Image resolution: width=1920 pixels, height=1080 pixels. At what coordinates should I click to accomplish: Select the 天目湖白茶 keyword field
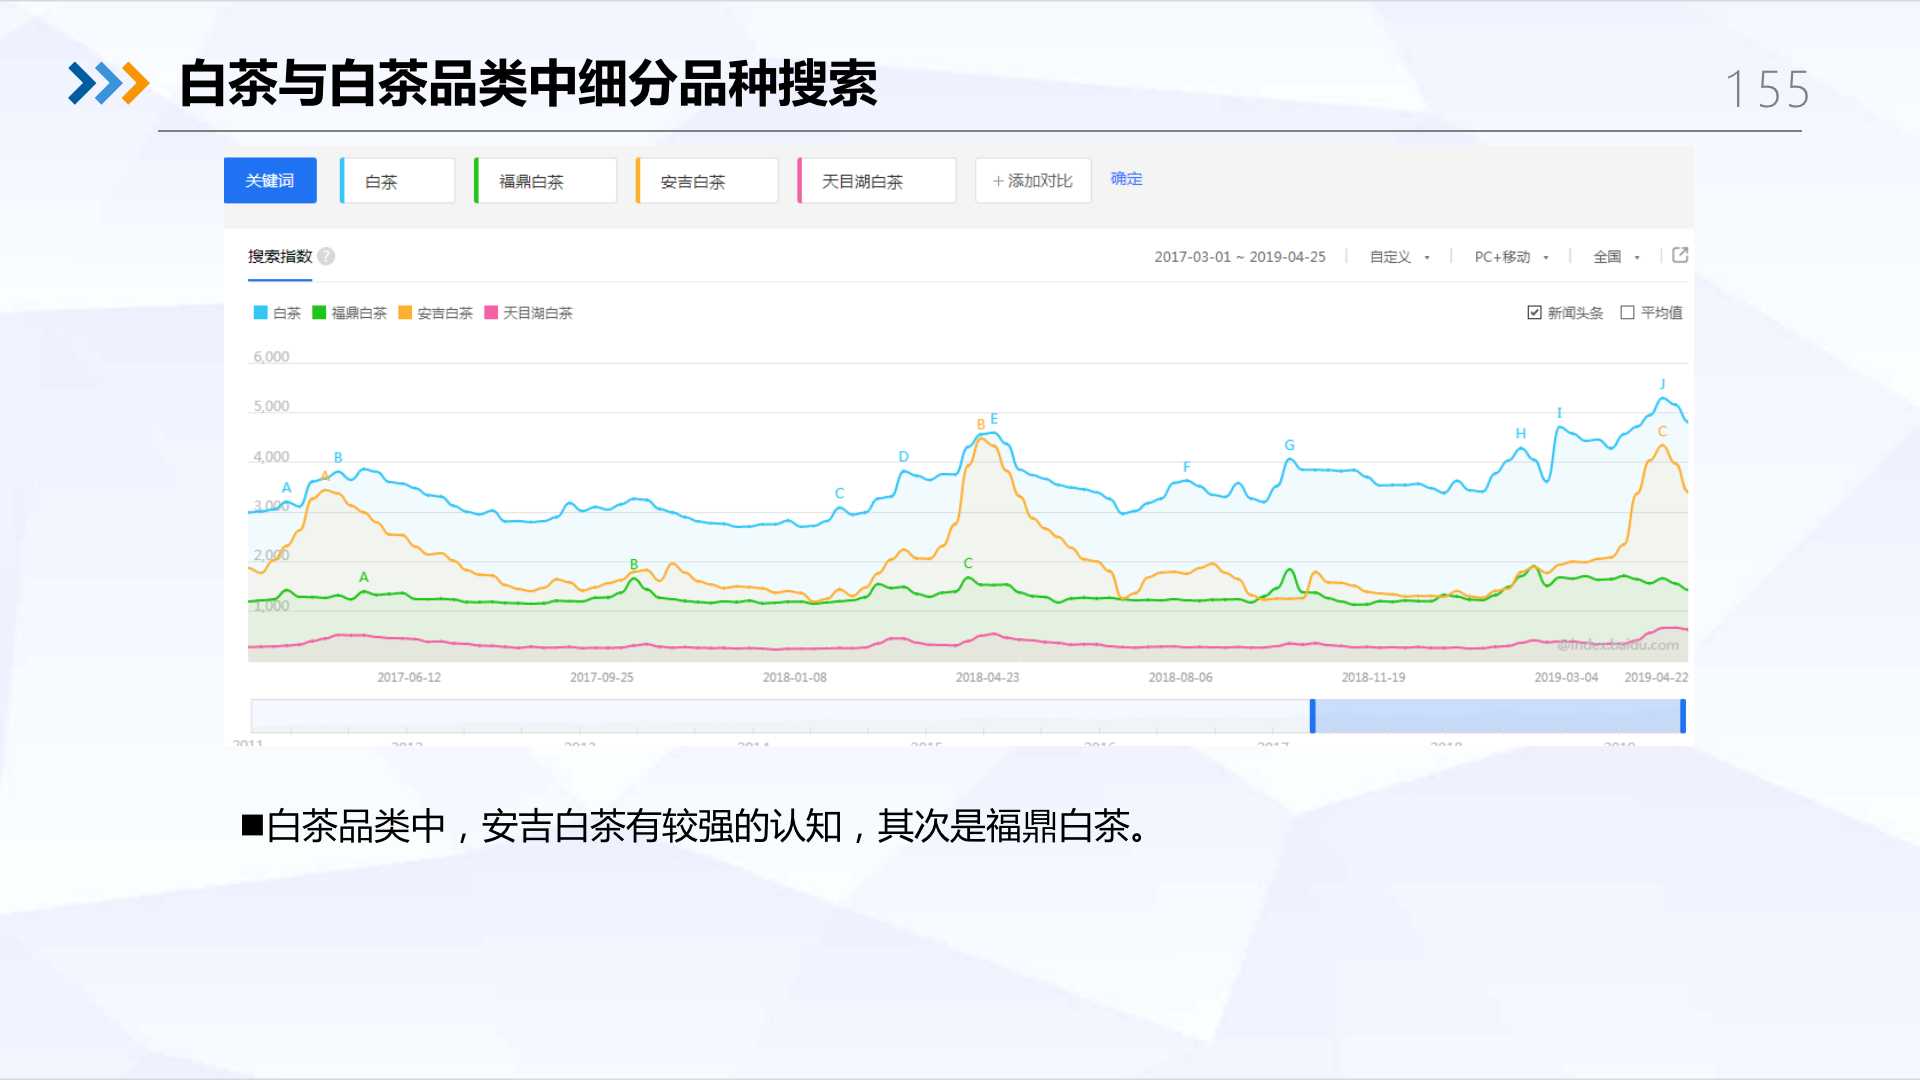pos(877,181)
